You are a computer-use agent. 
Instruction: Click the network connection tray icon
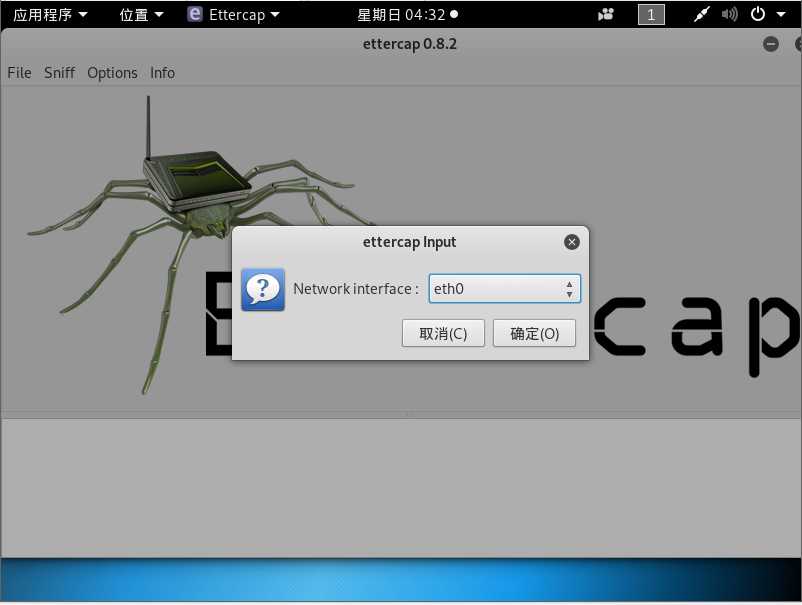[x=702, y=14]
